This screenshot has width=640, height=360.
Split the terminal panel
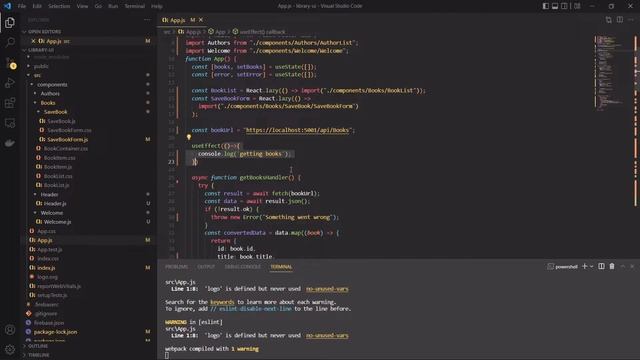(601, 267)
